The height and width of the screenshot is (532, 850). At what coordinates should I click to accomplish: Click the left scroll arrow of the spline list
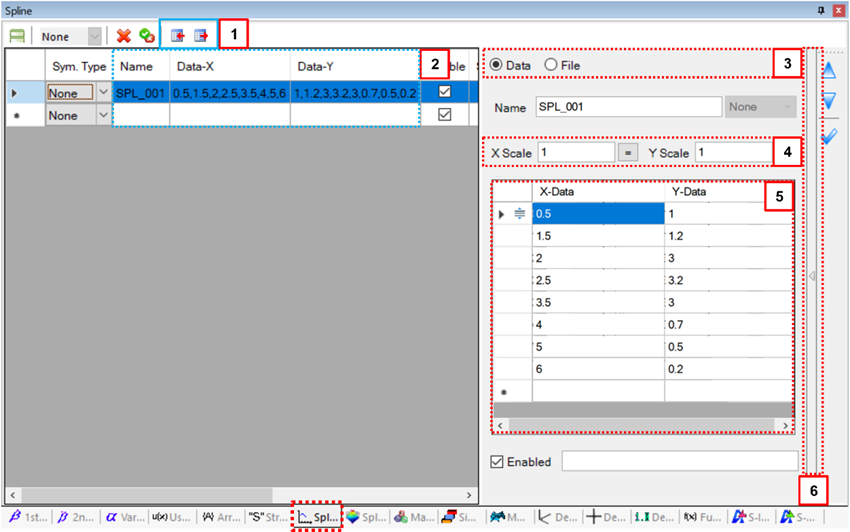13,495
